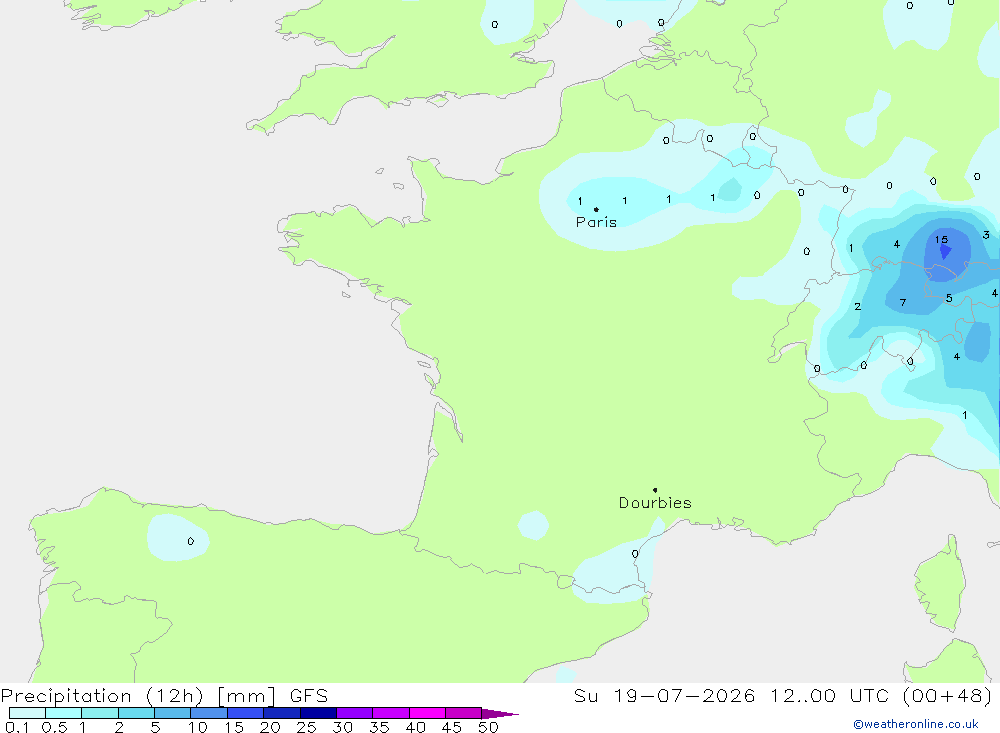Click the above-50 mm legend arrow tip
Image resolution: width=1000 pixels, height=733 pixels.
click(x=500, y=713)
